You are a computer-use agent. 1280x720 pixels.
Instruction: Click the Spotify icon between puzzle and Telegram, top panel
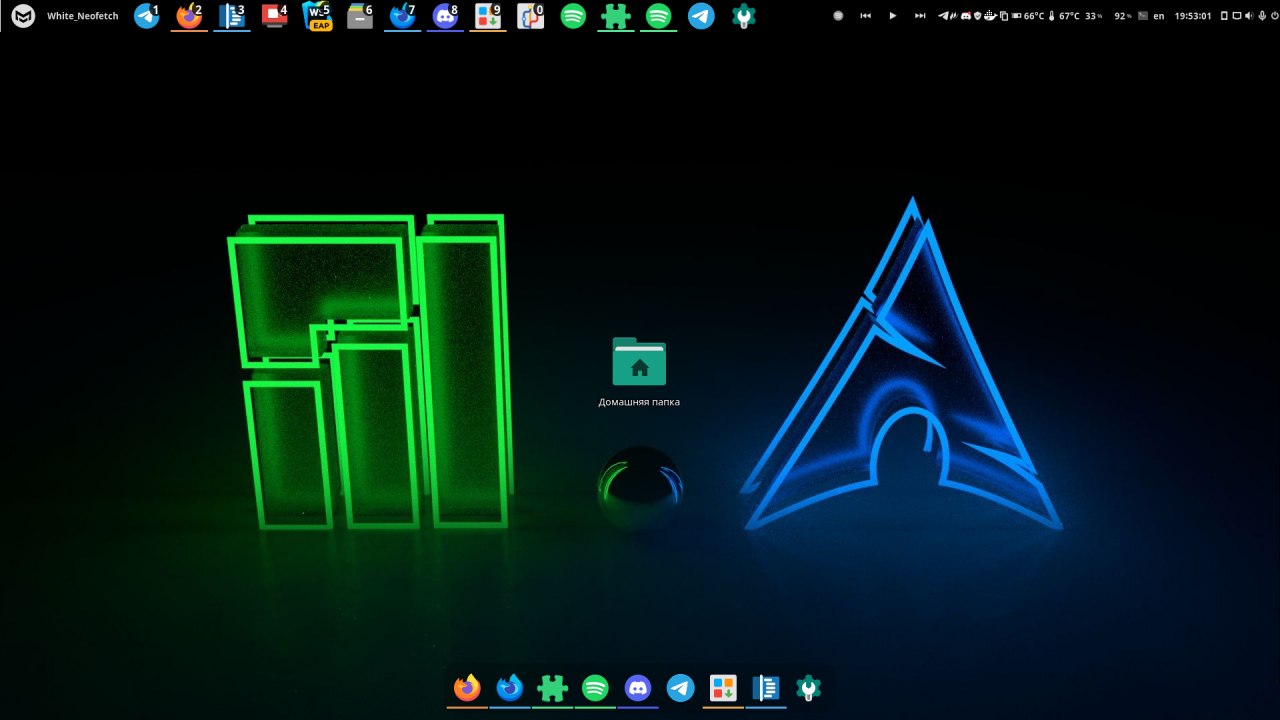pyautogui.click(x=658, y=16)
